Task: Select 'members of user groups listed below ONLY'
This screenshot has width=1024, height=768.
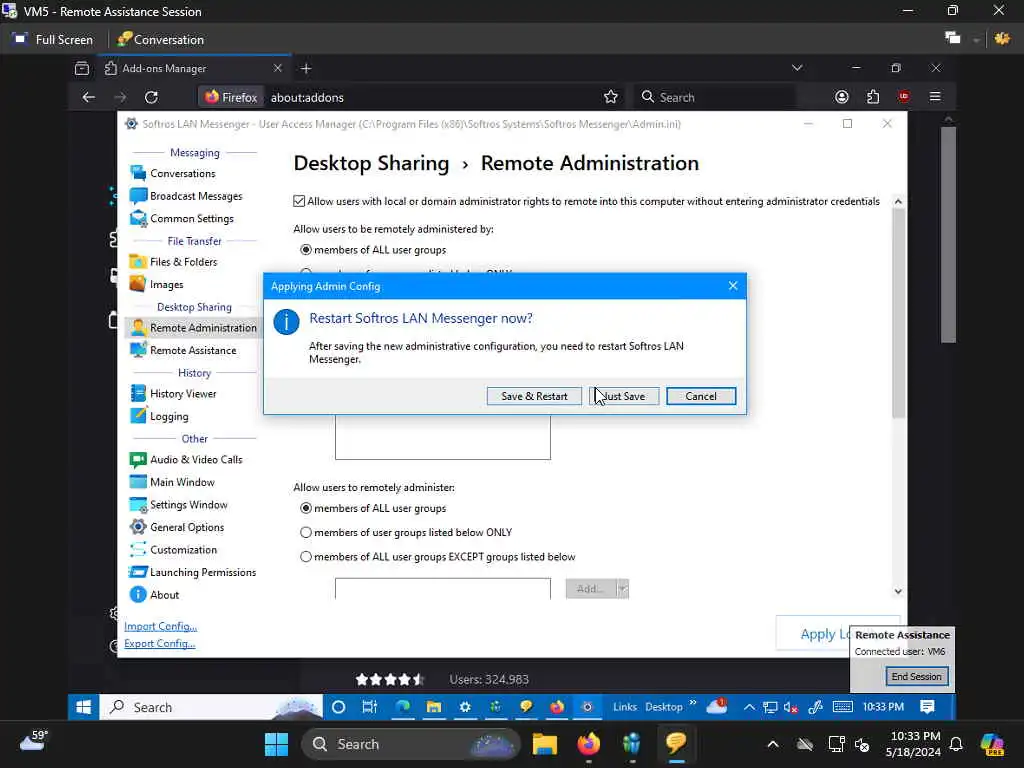Action: coord(306,533)
